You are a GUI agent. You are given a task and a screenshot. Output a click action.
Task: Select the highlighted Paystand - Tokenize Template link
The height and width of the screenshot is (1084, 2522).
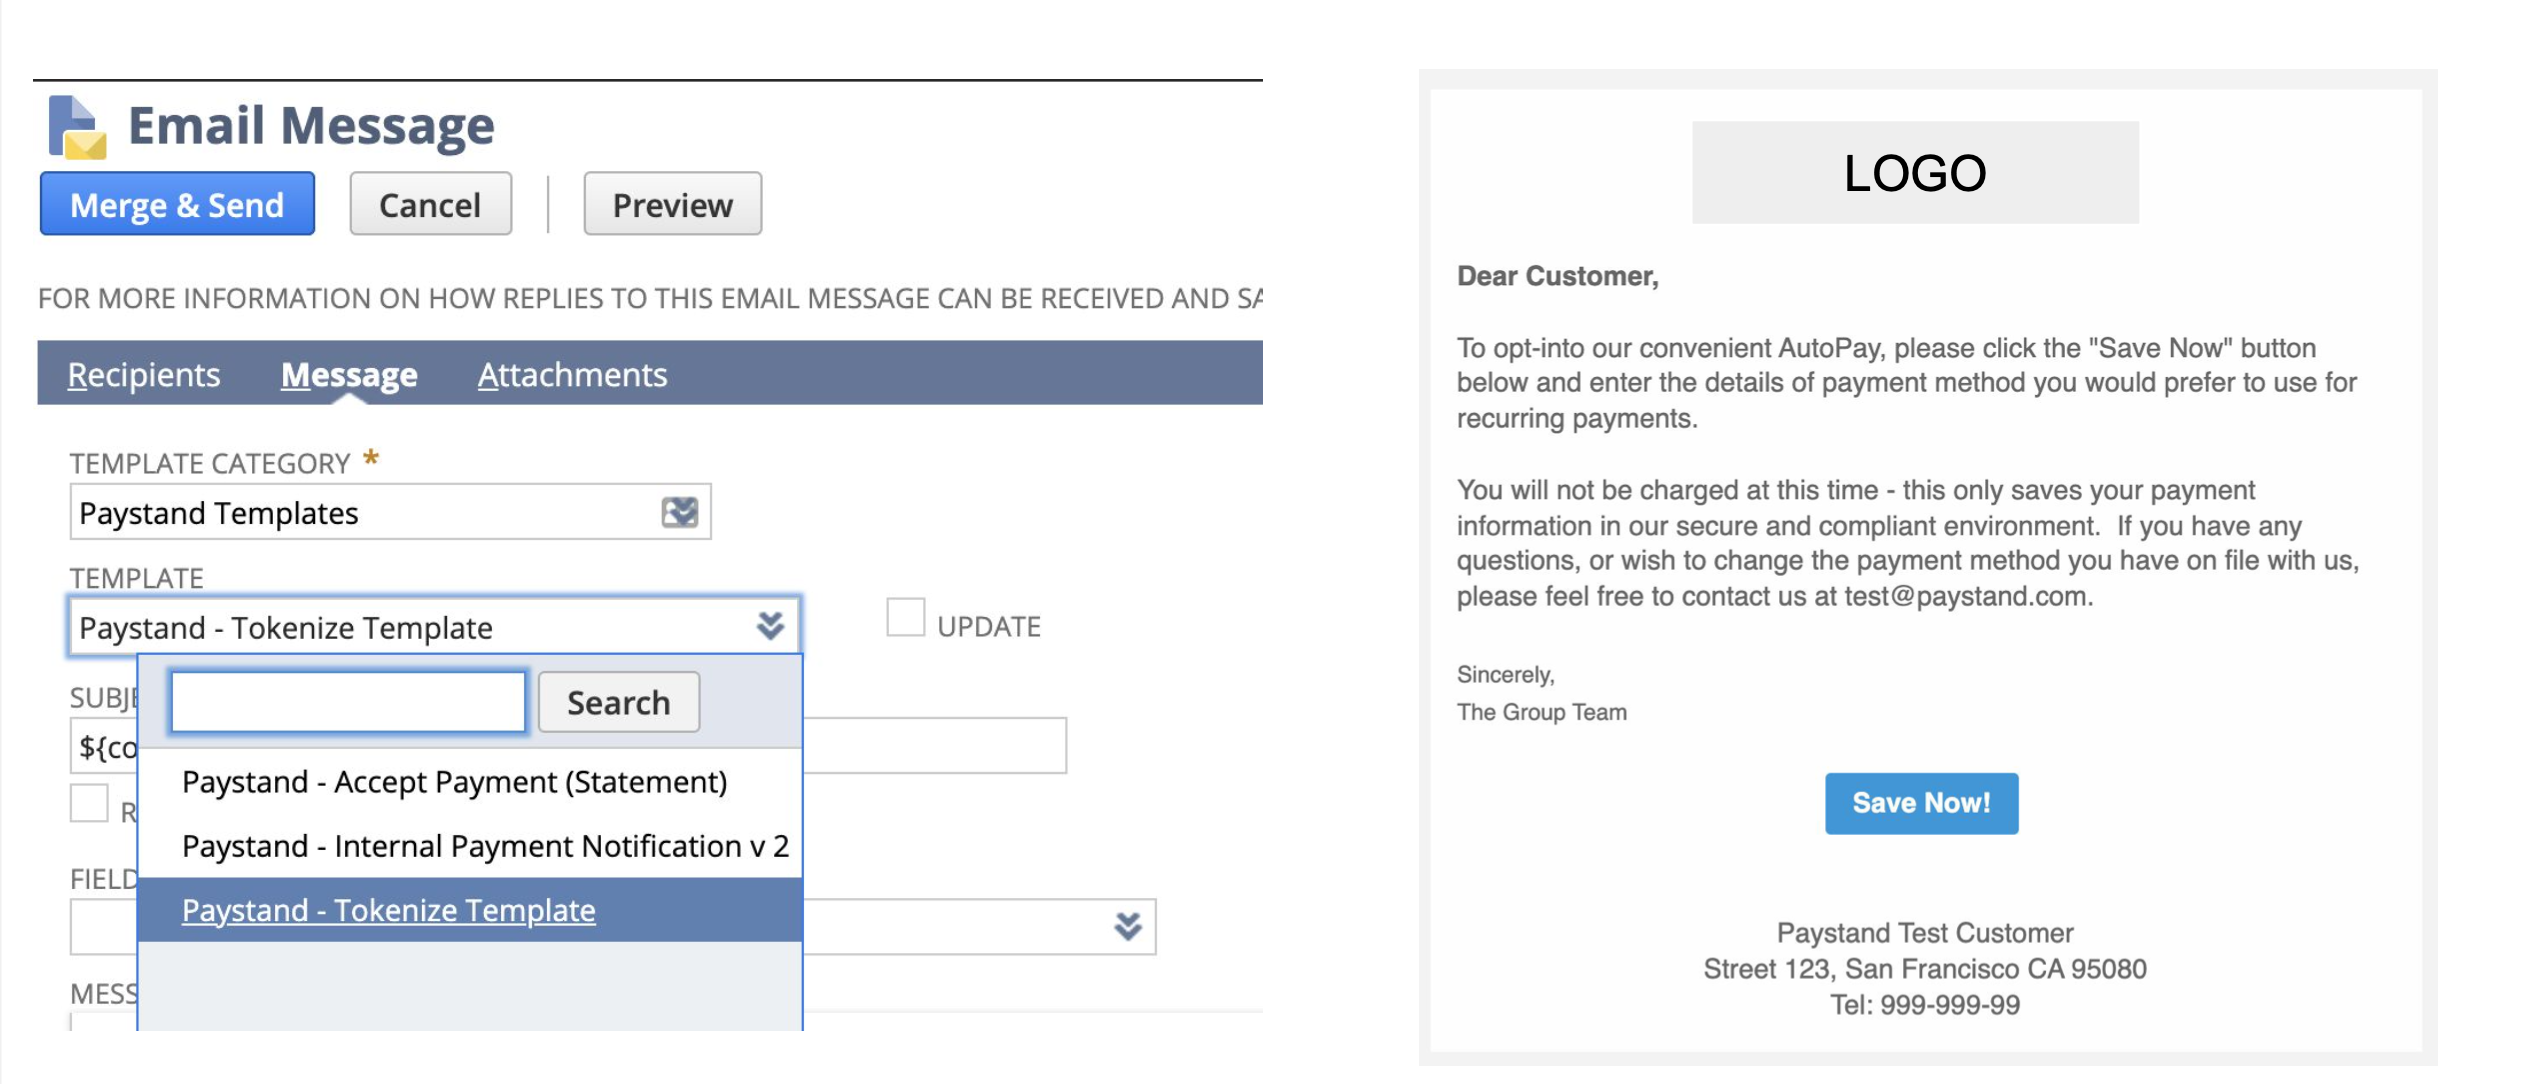click(x=388, y=910)
